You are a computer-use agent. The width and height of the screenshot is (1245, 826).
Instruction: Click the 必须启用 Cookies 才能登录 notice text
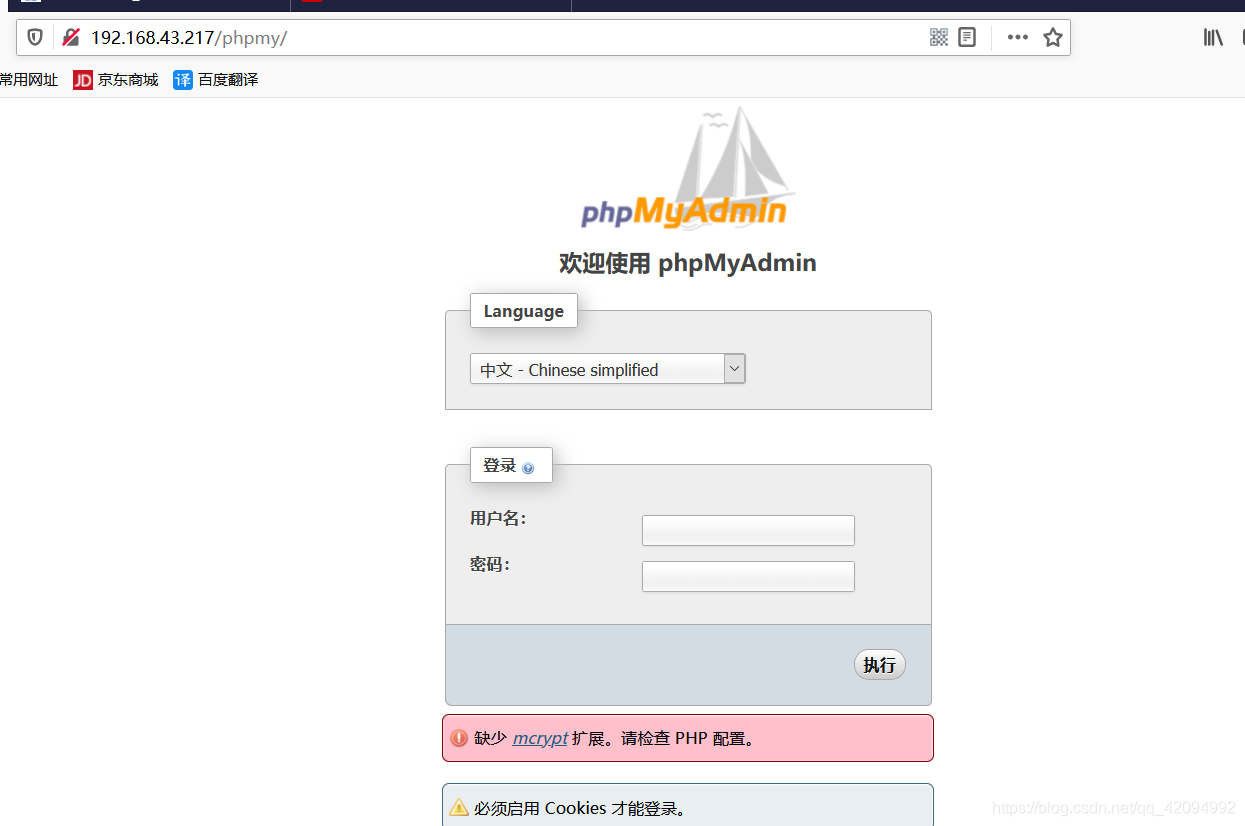click(x=582, y=808)
